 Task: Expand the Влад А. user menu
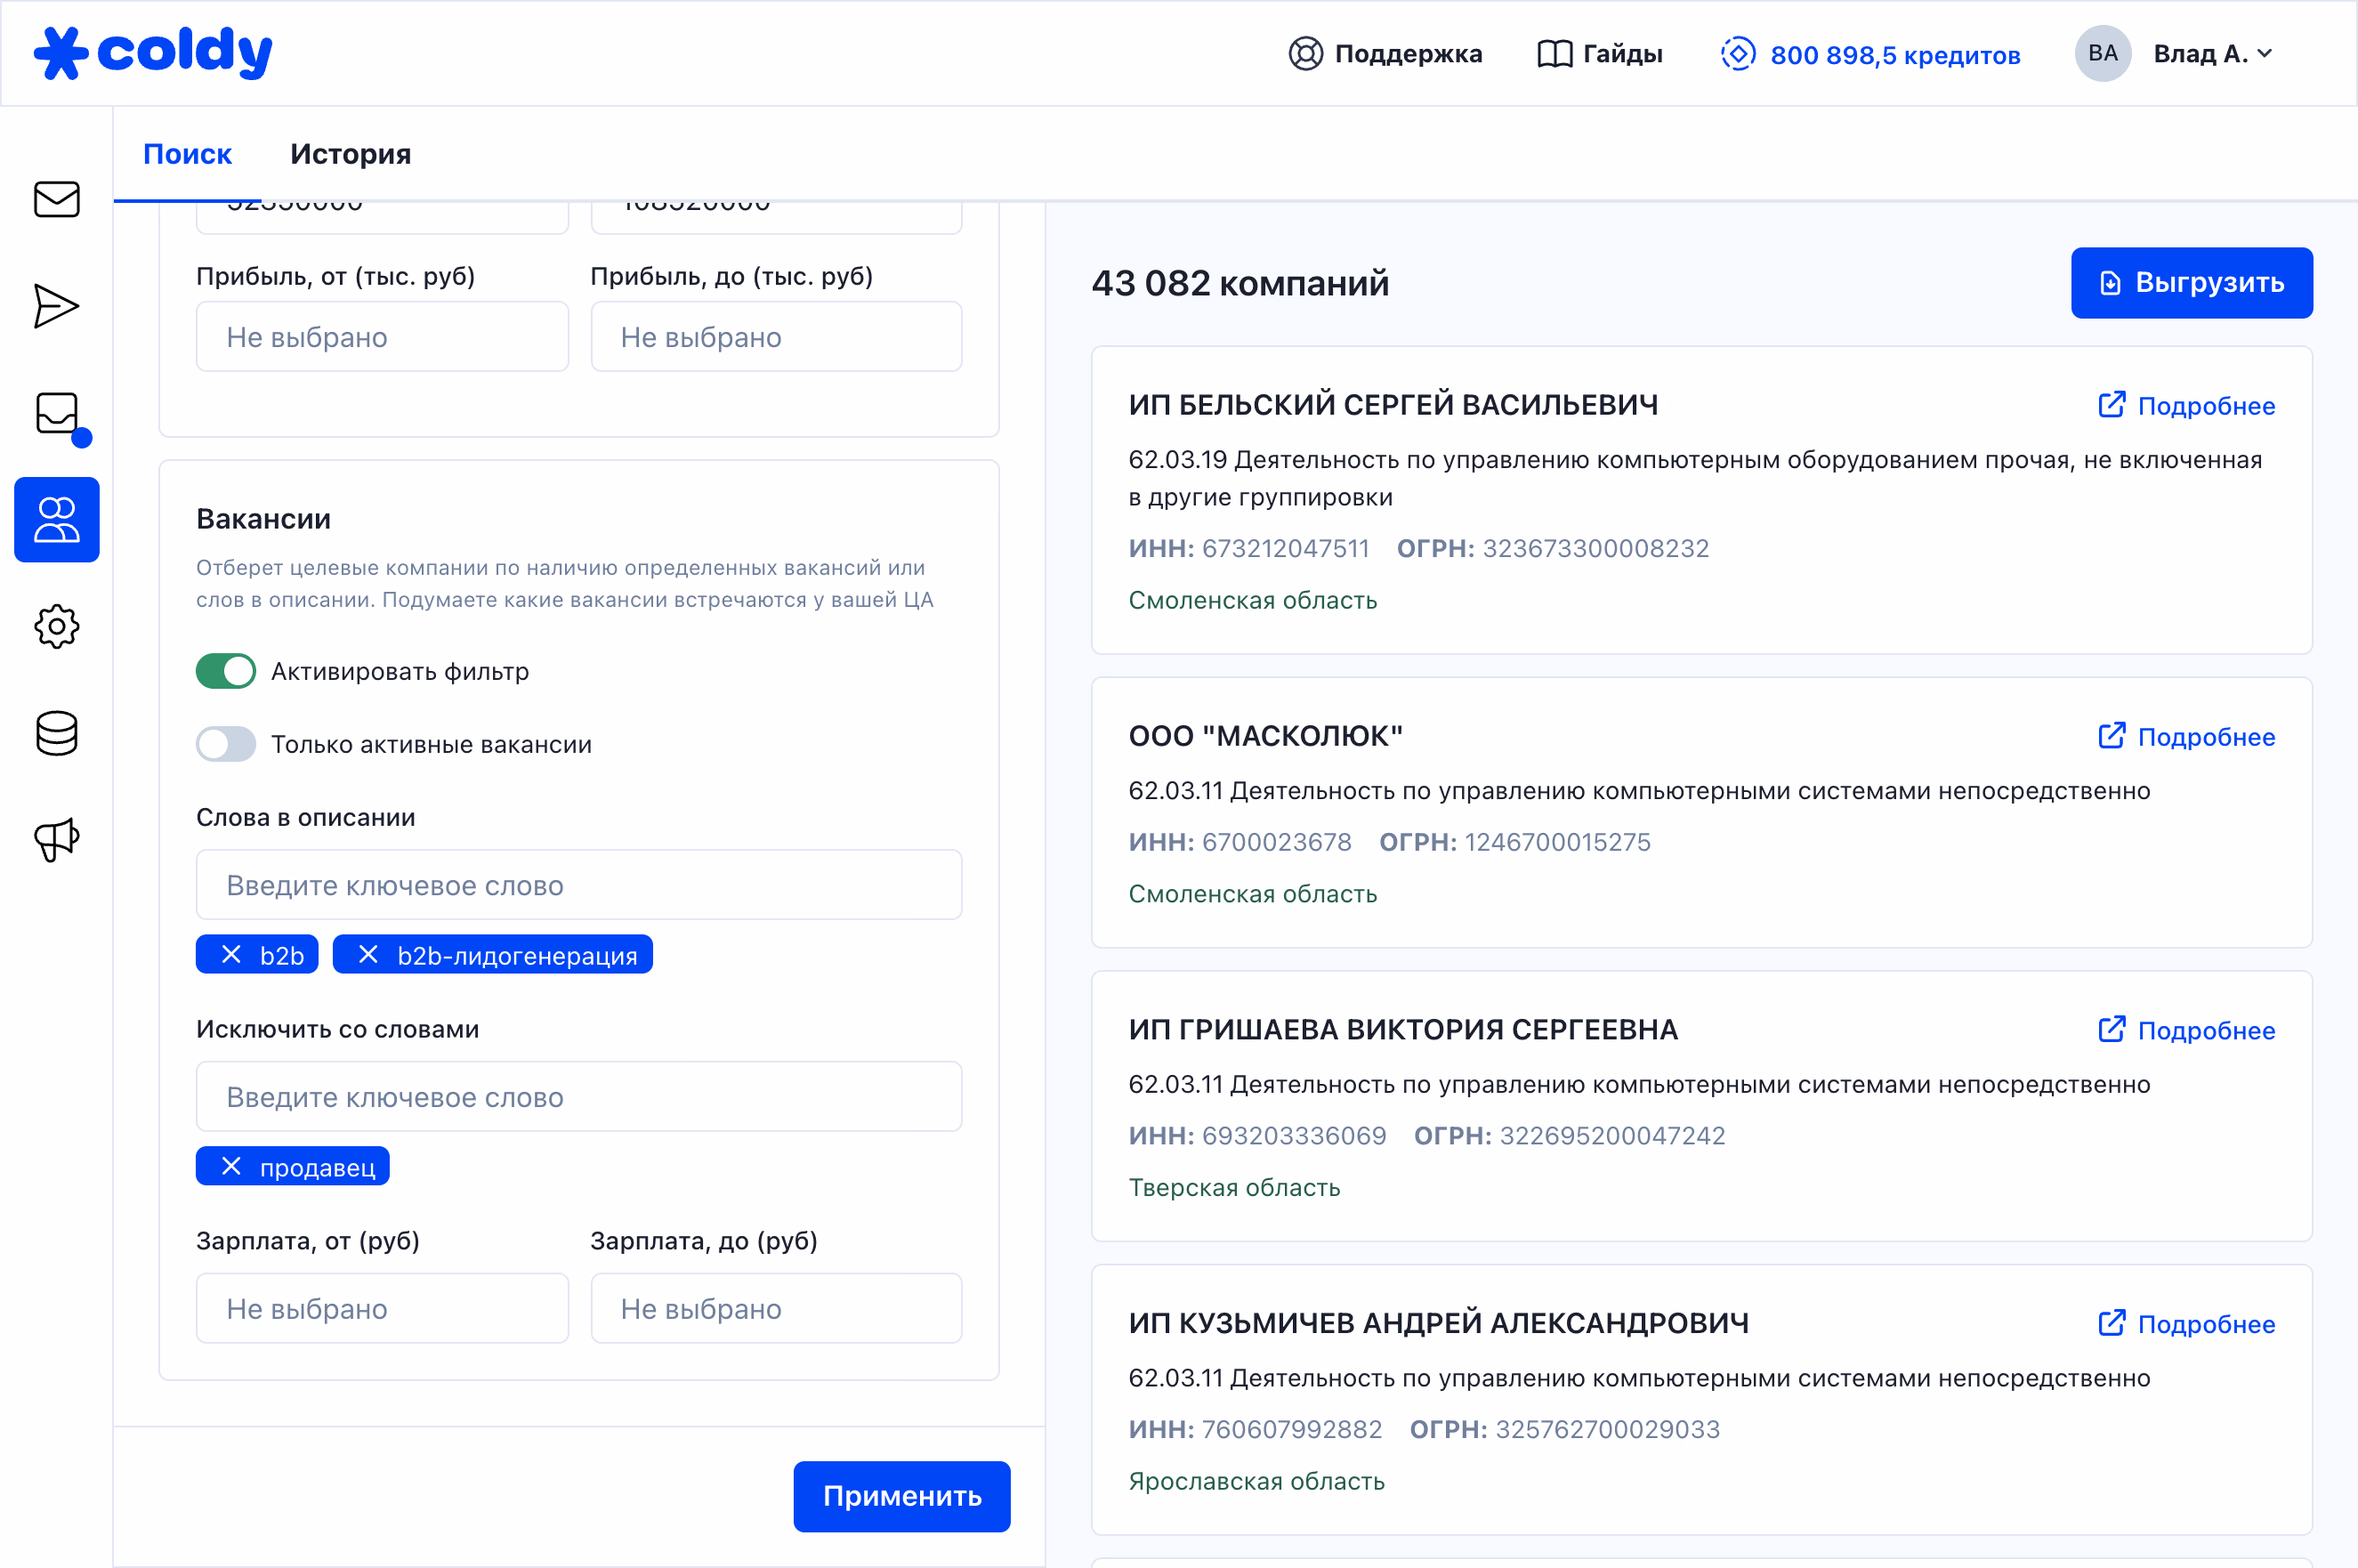click(x=2212, y=54)
